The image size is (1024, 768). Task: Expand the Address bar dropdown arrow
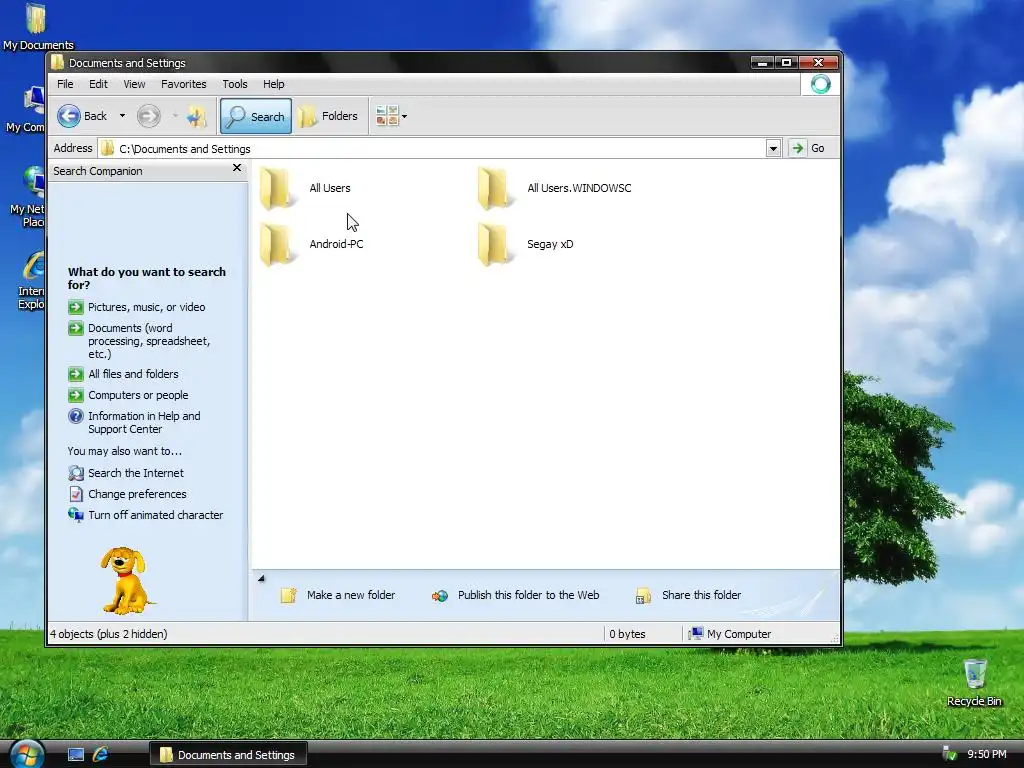point(773,149)
